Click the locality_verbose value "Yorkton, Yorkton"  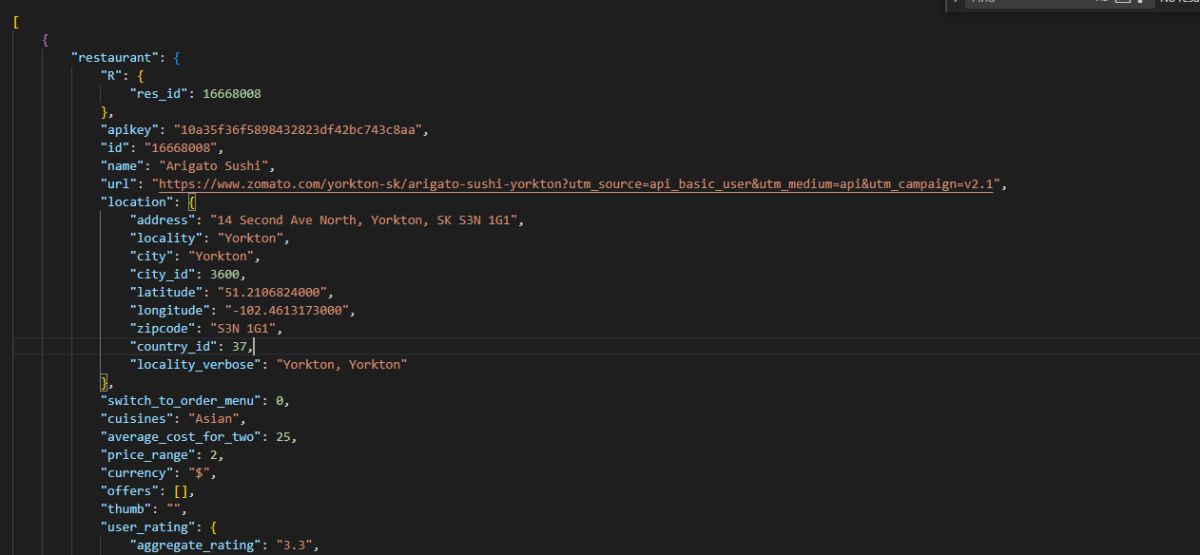[341, 364]
